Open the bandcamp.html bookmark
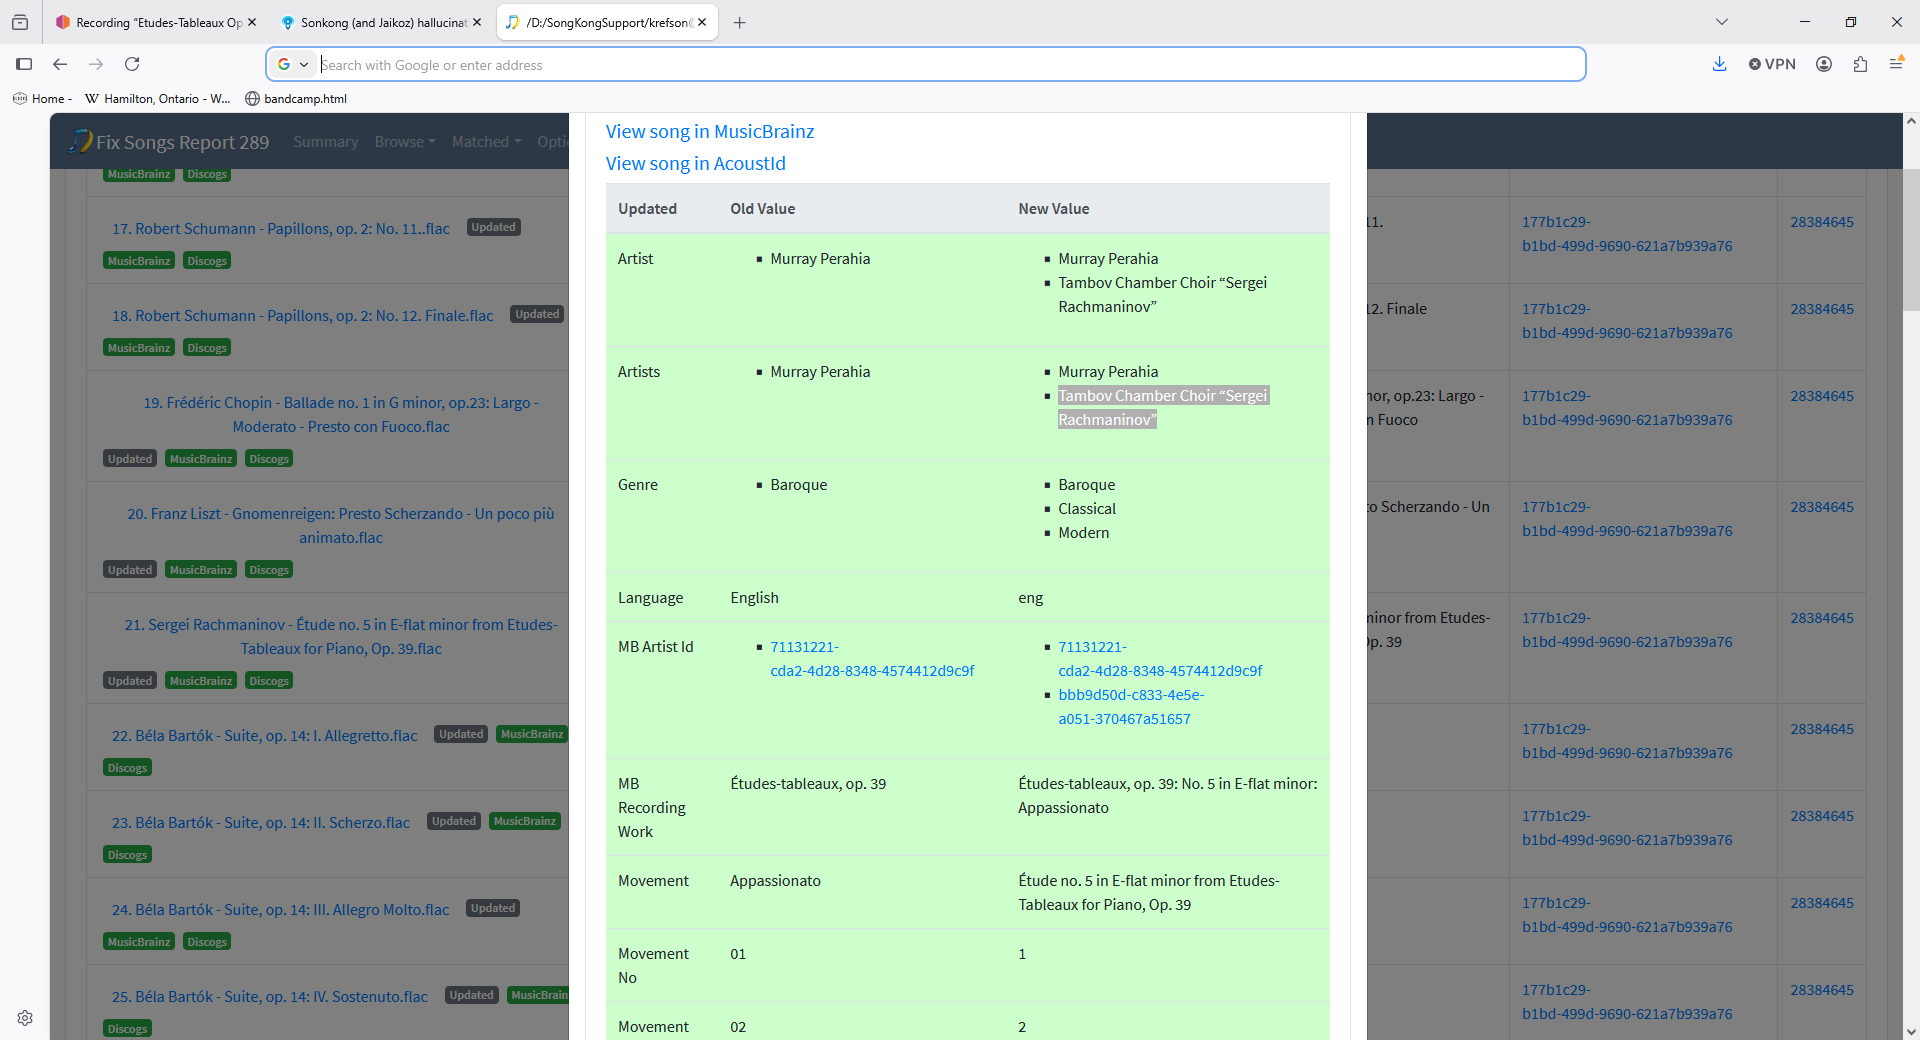This screenshot has width=1920, height=1040. tap(296, 98)
